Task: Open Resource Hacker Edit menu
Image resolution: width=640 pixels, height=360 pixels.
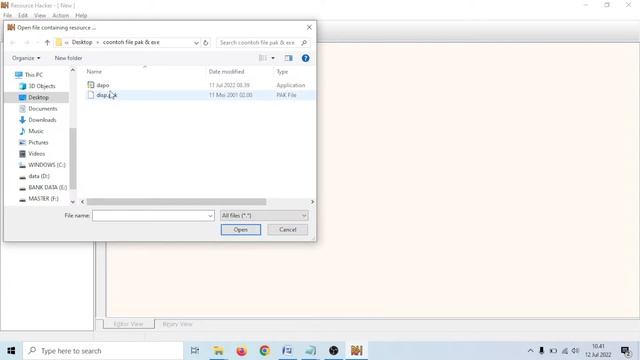Action: tap(23, 16)
